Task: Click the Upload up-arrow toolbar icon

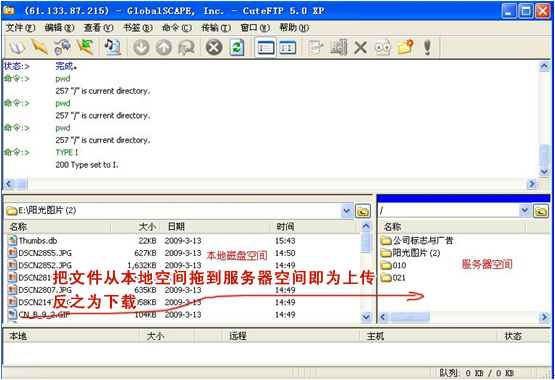Action: (164, 47)
